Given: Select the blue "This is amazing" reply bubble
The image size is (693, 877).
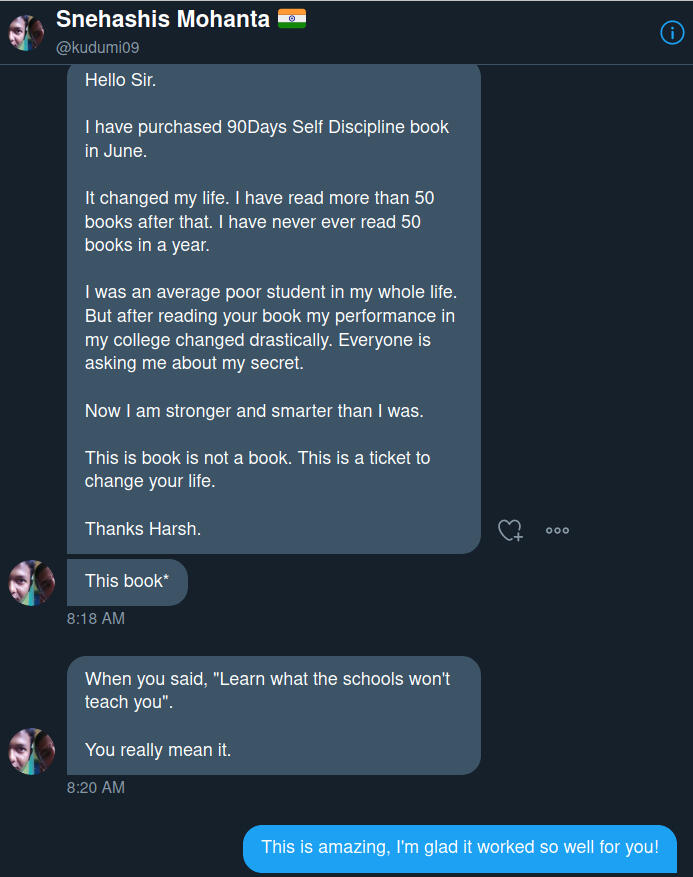Looking at the screenshot, I should pos(460,847).
